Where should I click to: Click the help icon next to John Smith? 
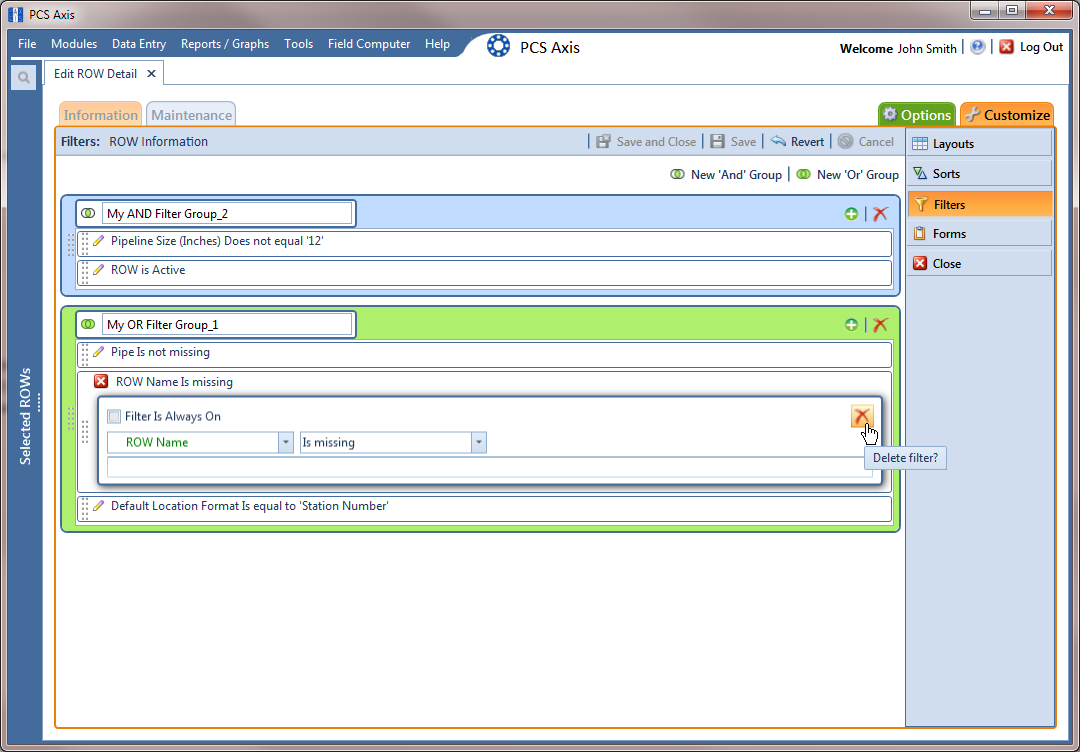click(x=978, y=47)
